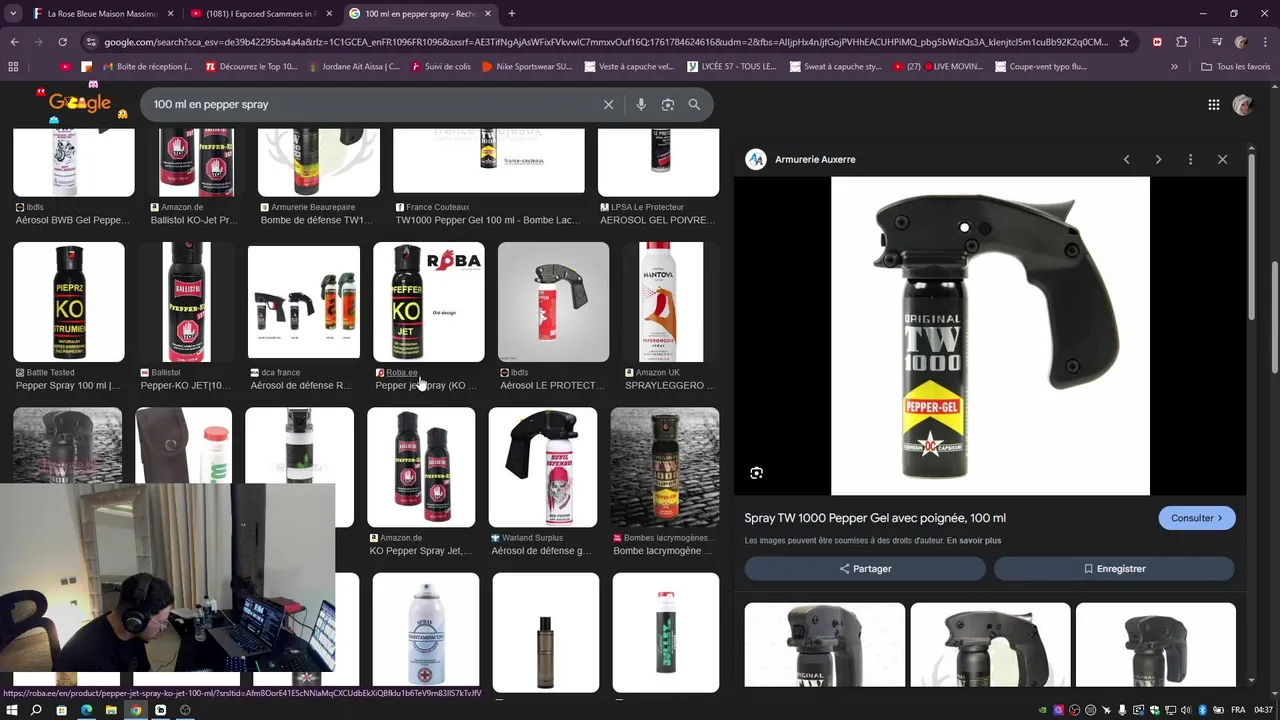
Task: Open the Google apps grid
Action: coord(1214,105)
